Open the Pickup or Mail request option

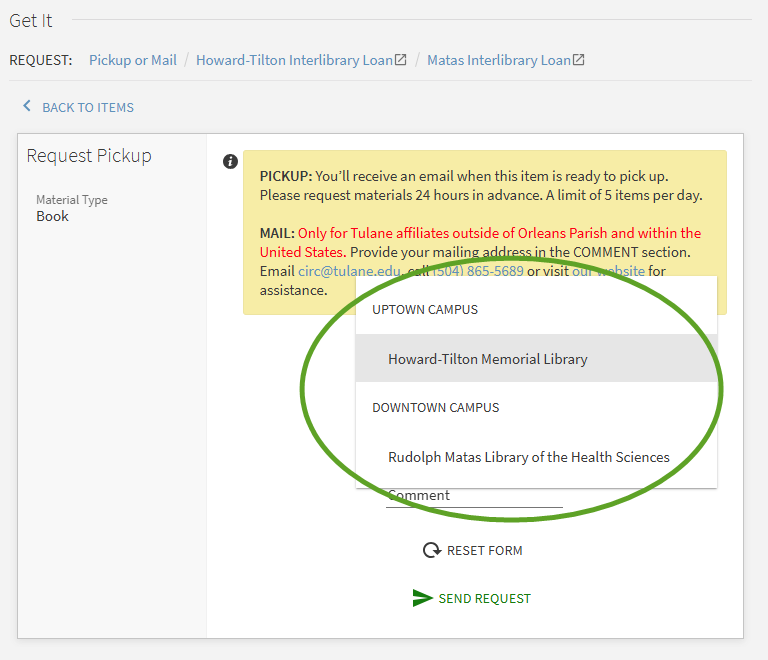(132, 60)
